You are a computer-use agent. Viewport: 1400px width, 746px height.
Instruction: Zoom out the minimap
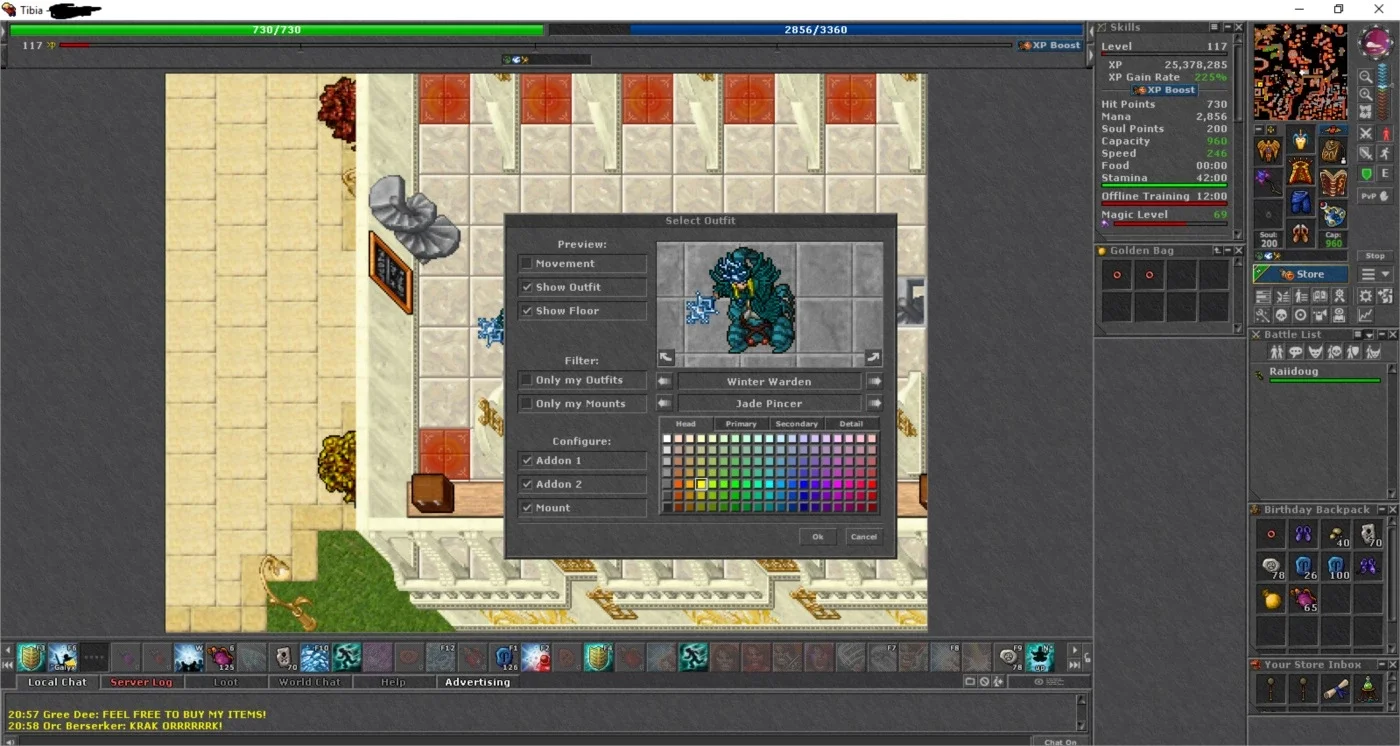click(x=1366, y=77)
